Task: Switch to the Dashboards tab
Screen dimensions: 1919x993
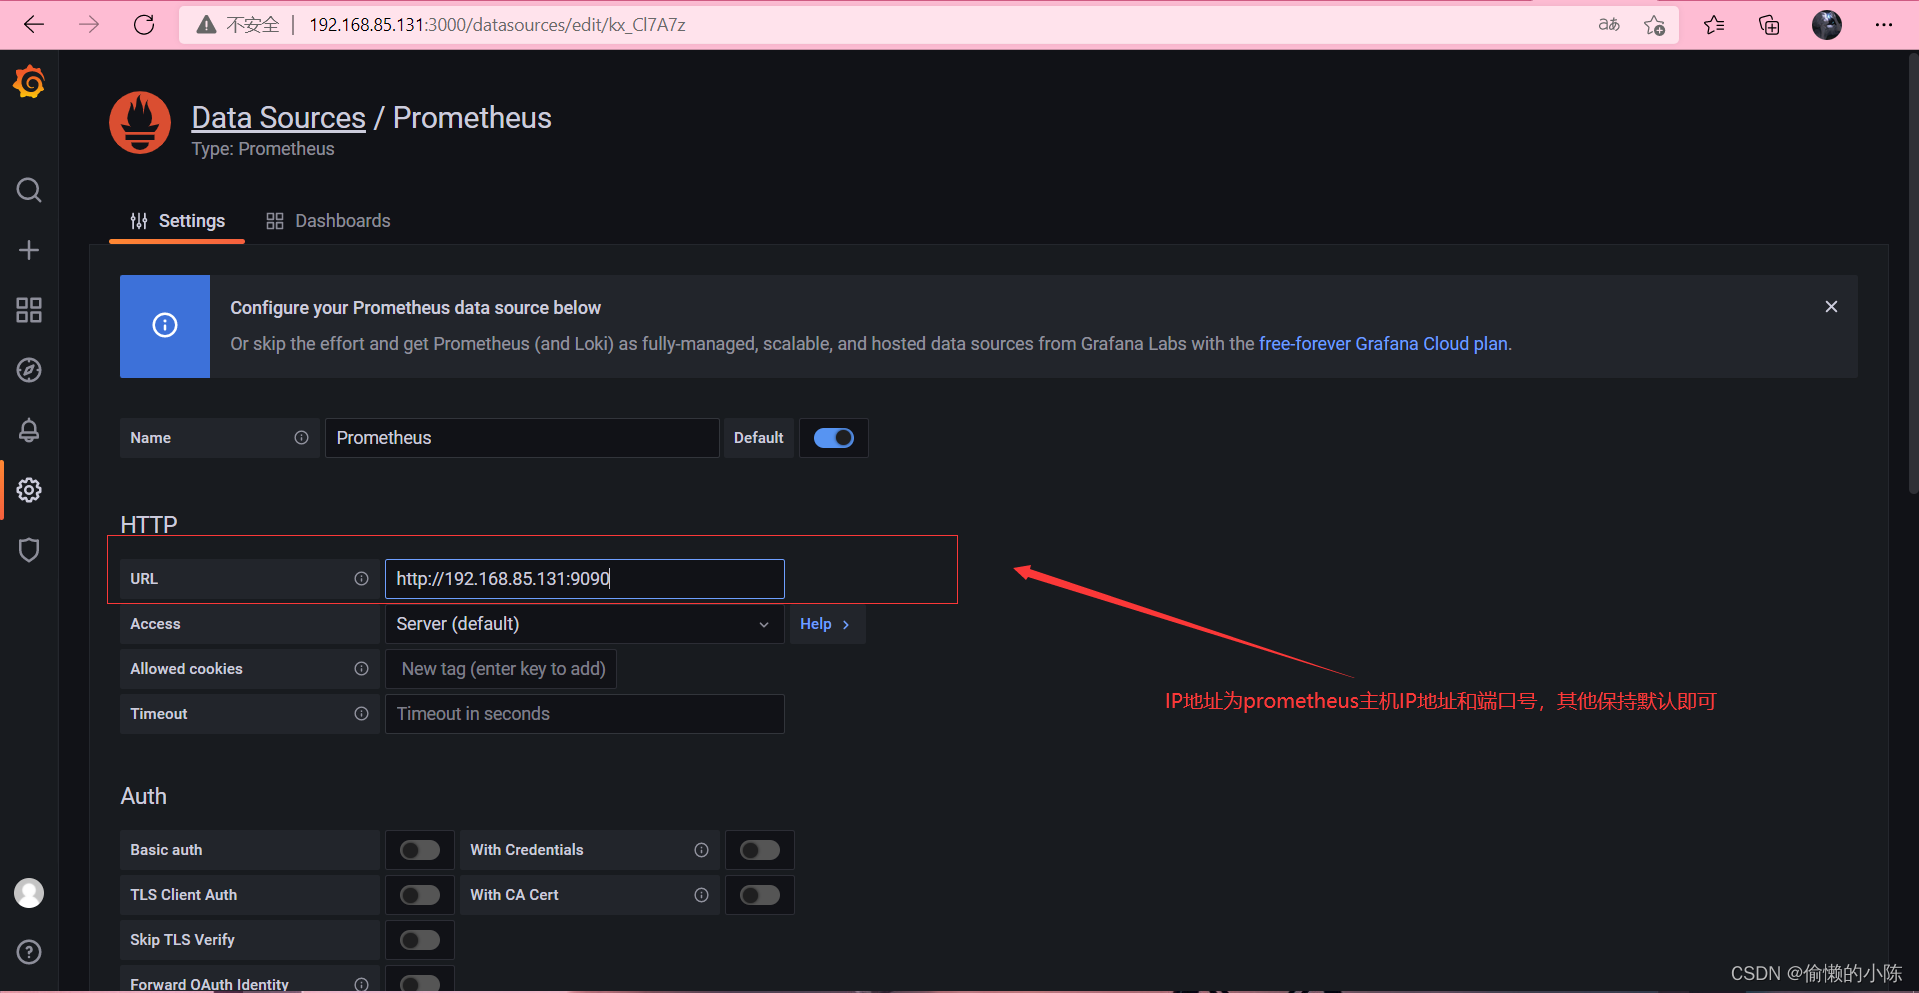Action: tap(328, 221)
